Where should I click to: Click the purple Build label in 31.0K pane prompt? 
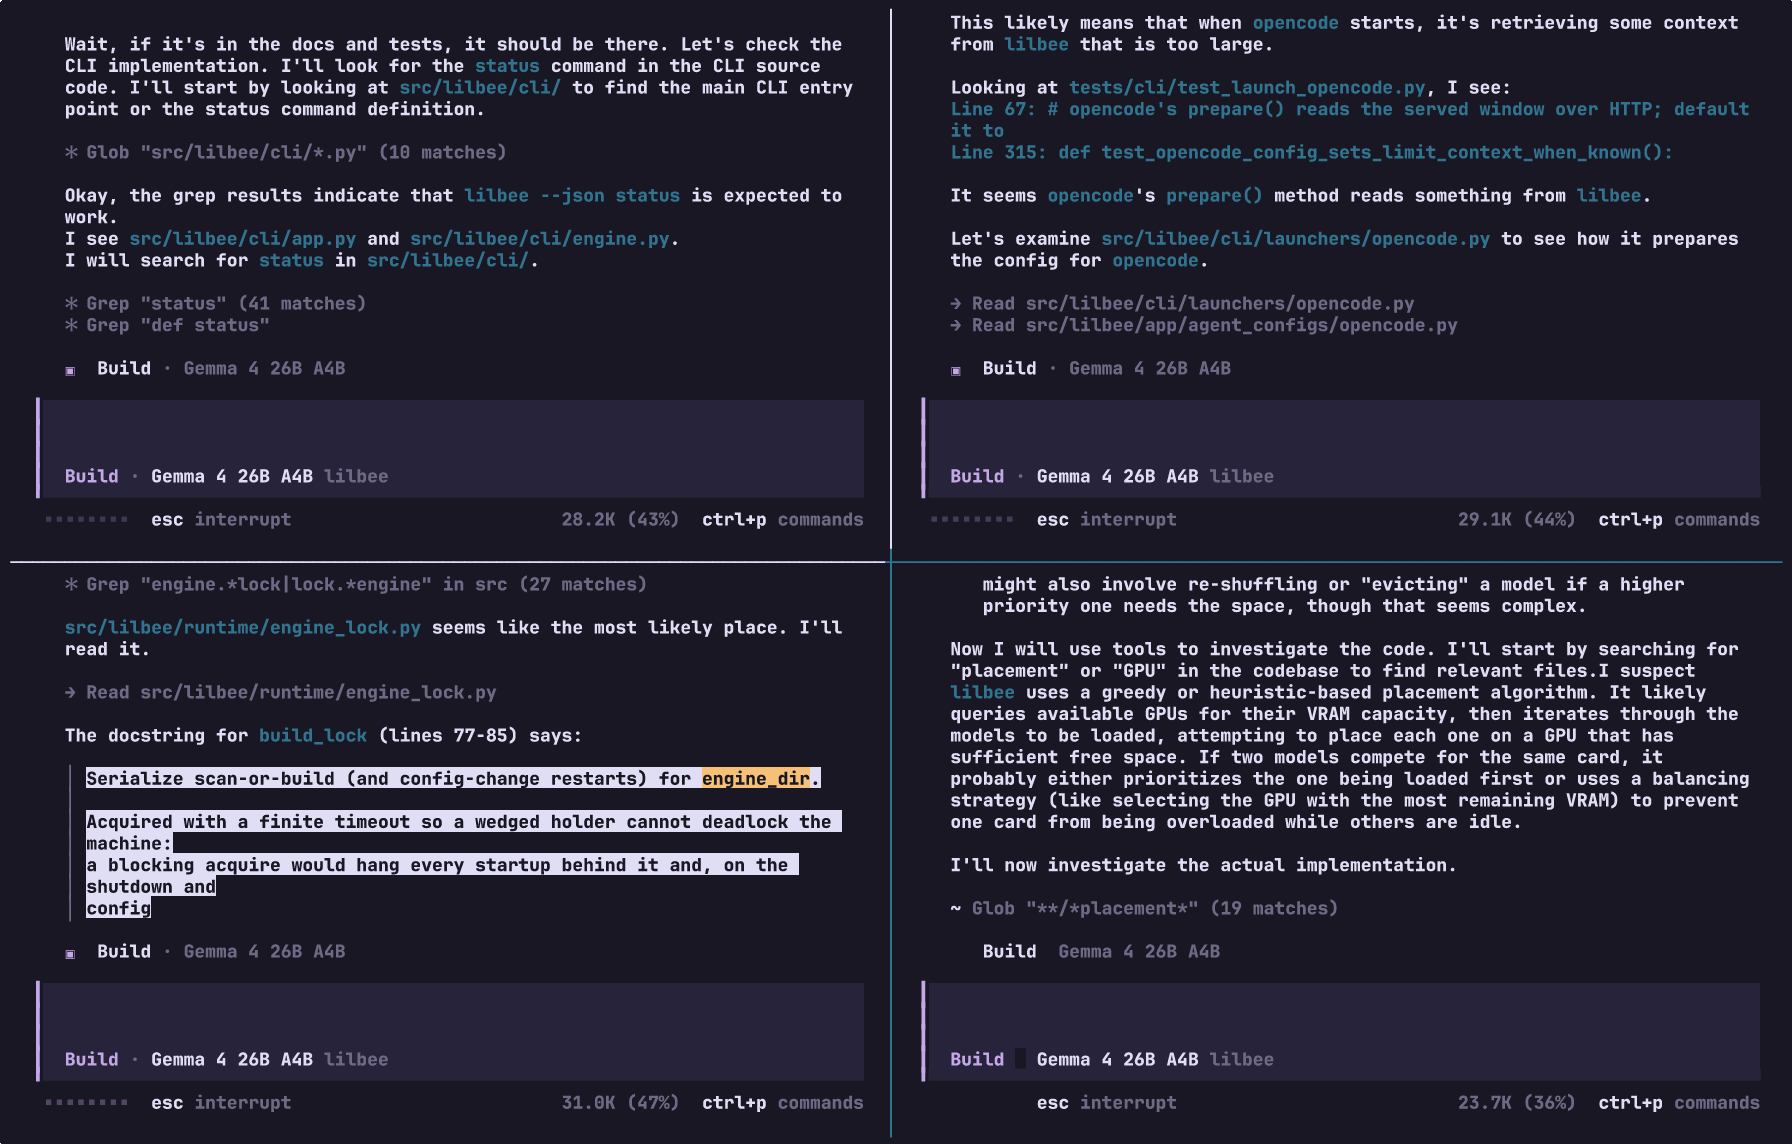[92, 1059]
